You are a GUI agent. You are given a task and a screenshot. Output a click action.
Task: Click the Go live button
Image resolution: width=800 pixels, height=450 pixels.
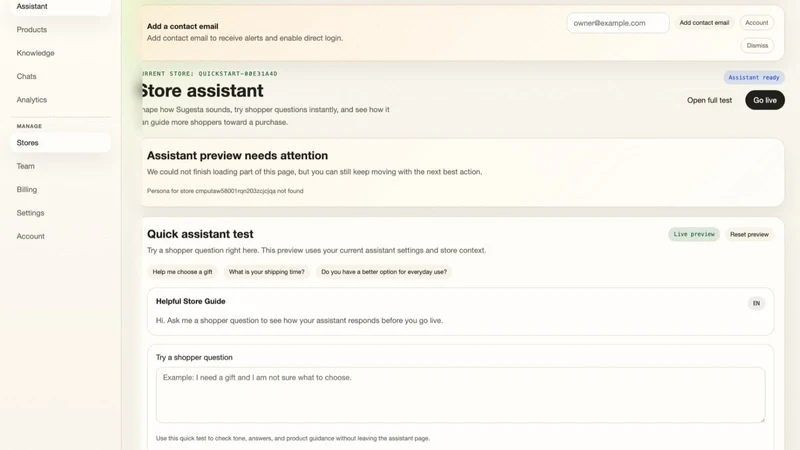pos(765,100)
